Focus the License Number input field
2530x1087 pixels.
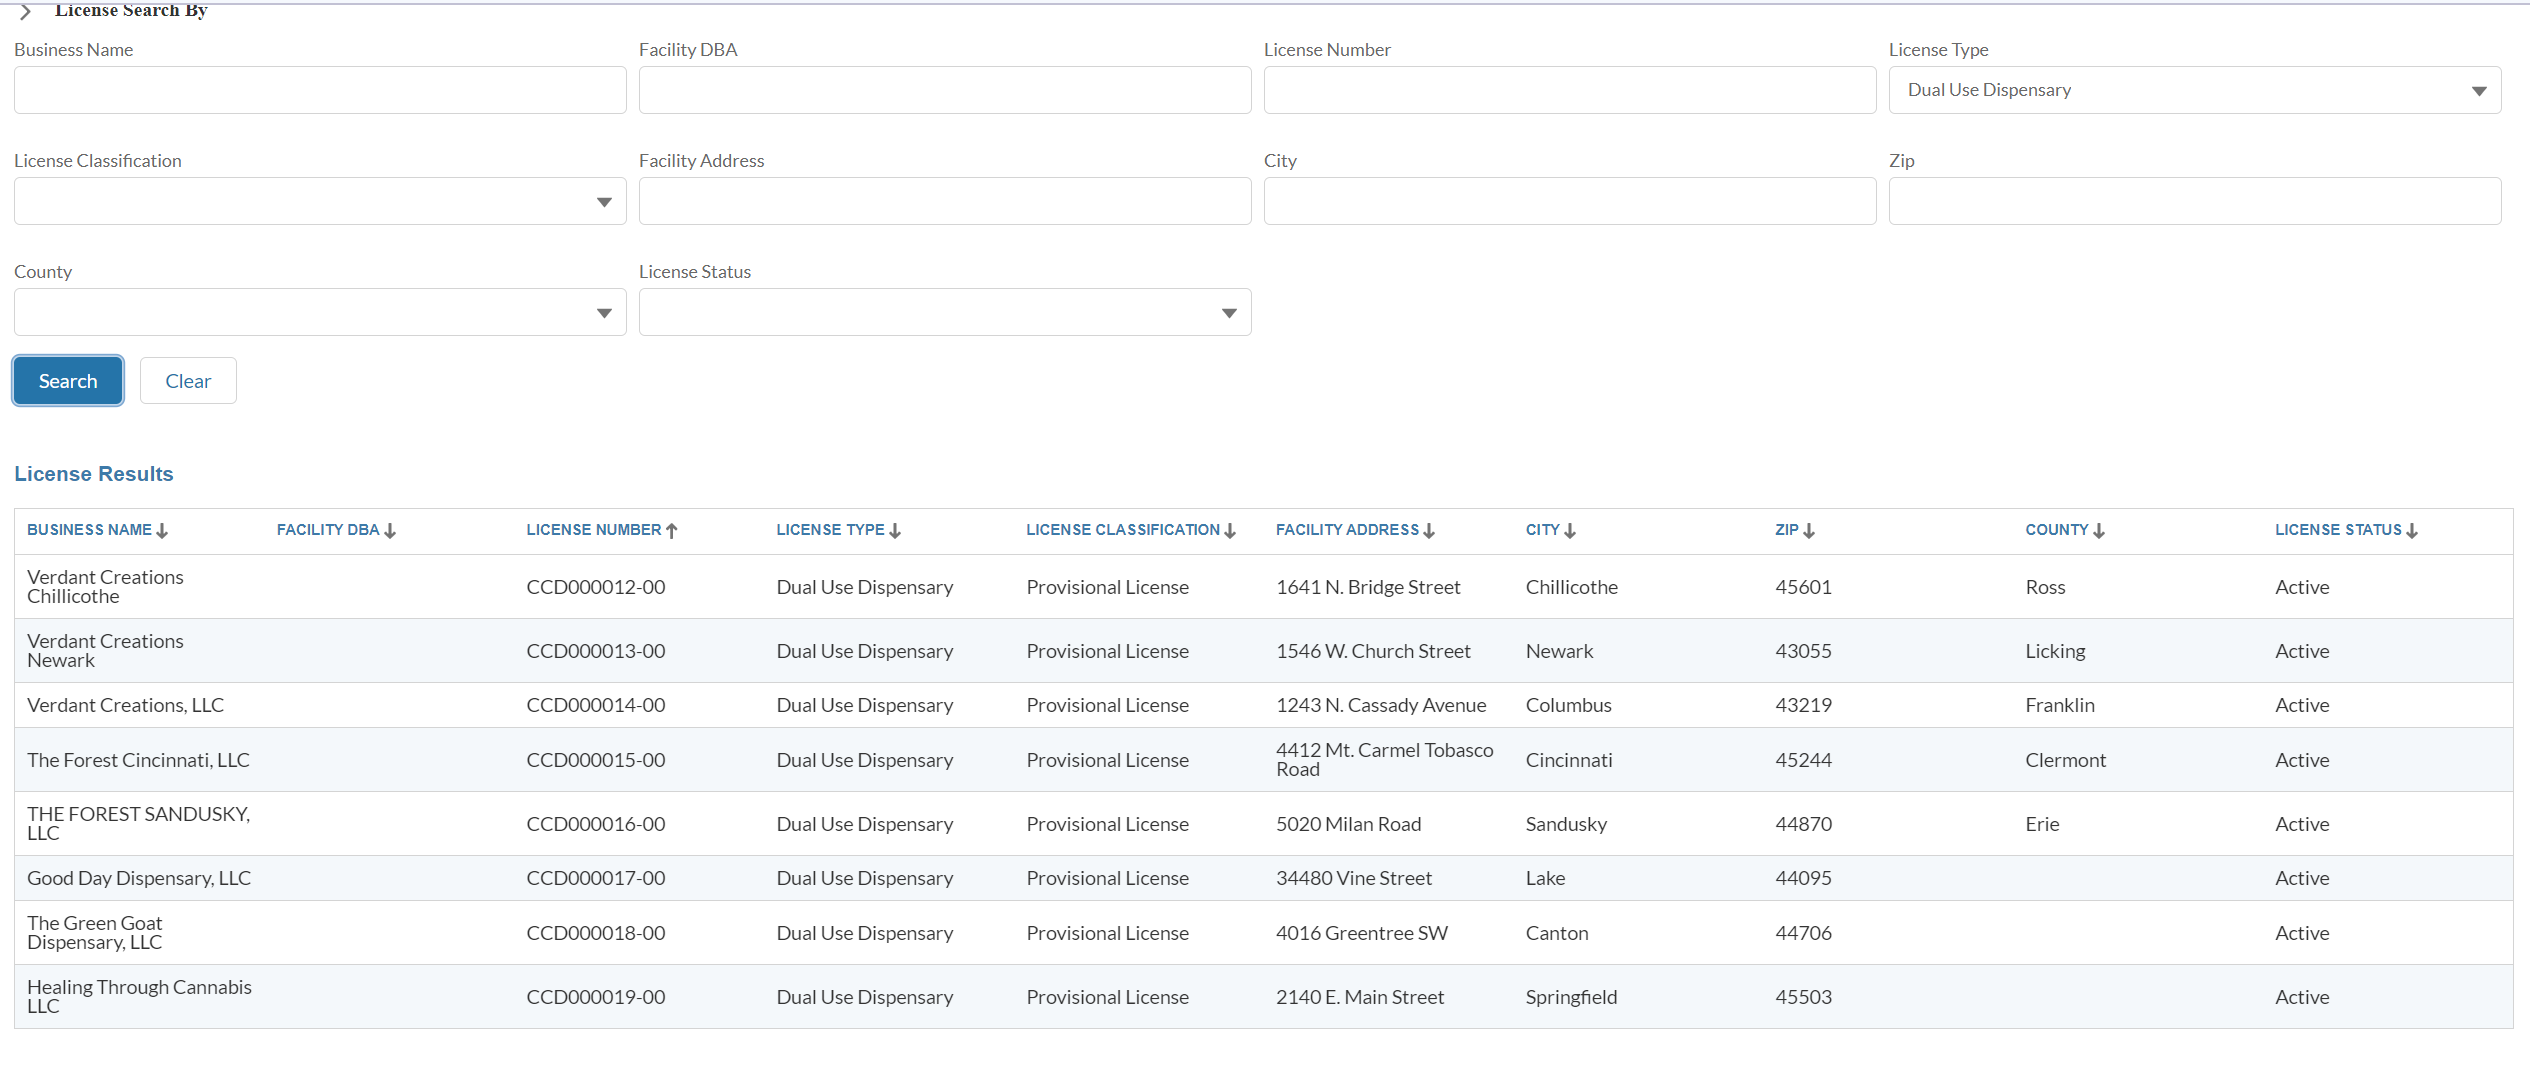pyautogui.click(x=1570, y=90)
